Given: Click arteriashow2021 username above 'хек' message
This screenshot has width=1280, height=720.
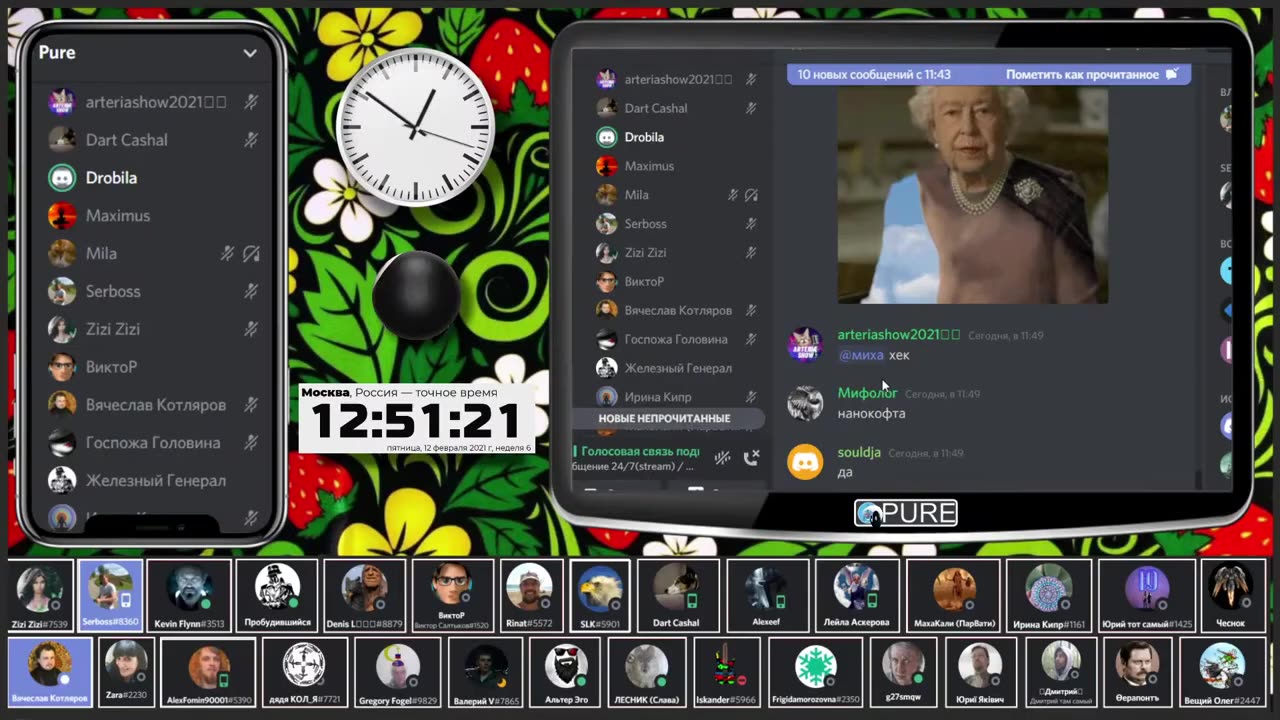Looking at the screenshot, I should 898,335.
